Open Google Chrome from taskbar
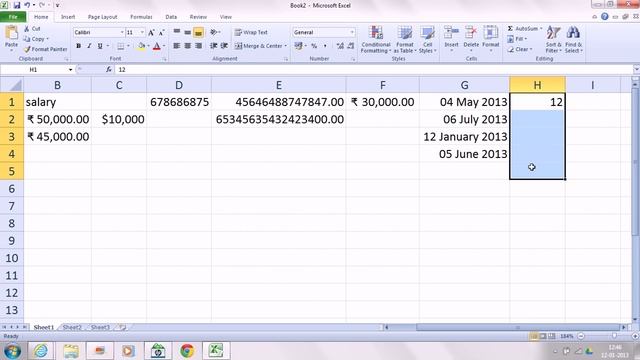The image size is (640, 360). point(187,351)
